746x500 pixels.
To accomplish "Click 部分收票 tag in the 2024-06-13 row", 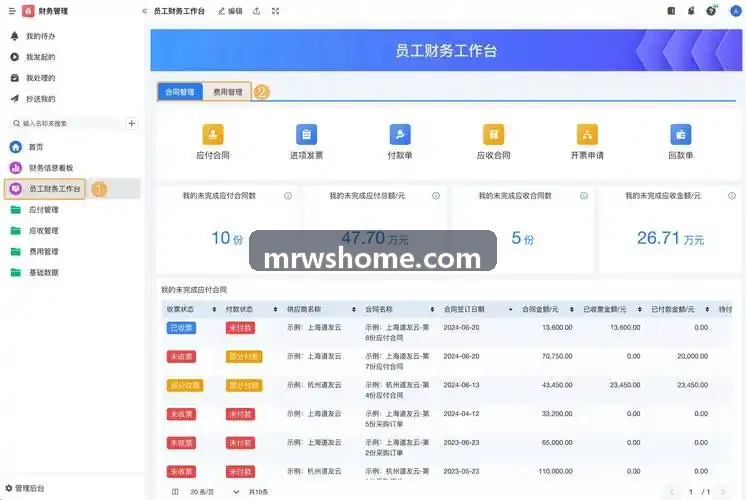I will tap(185, 385).
